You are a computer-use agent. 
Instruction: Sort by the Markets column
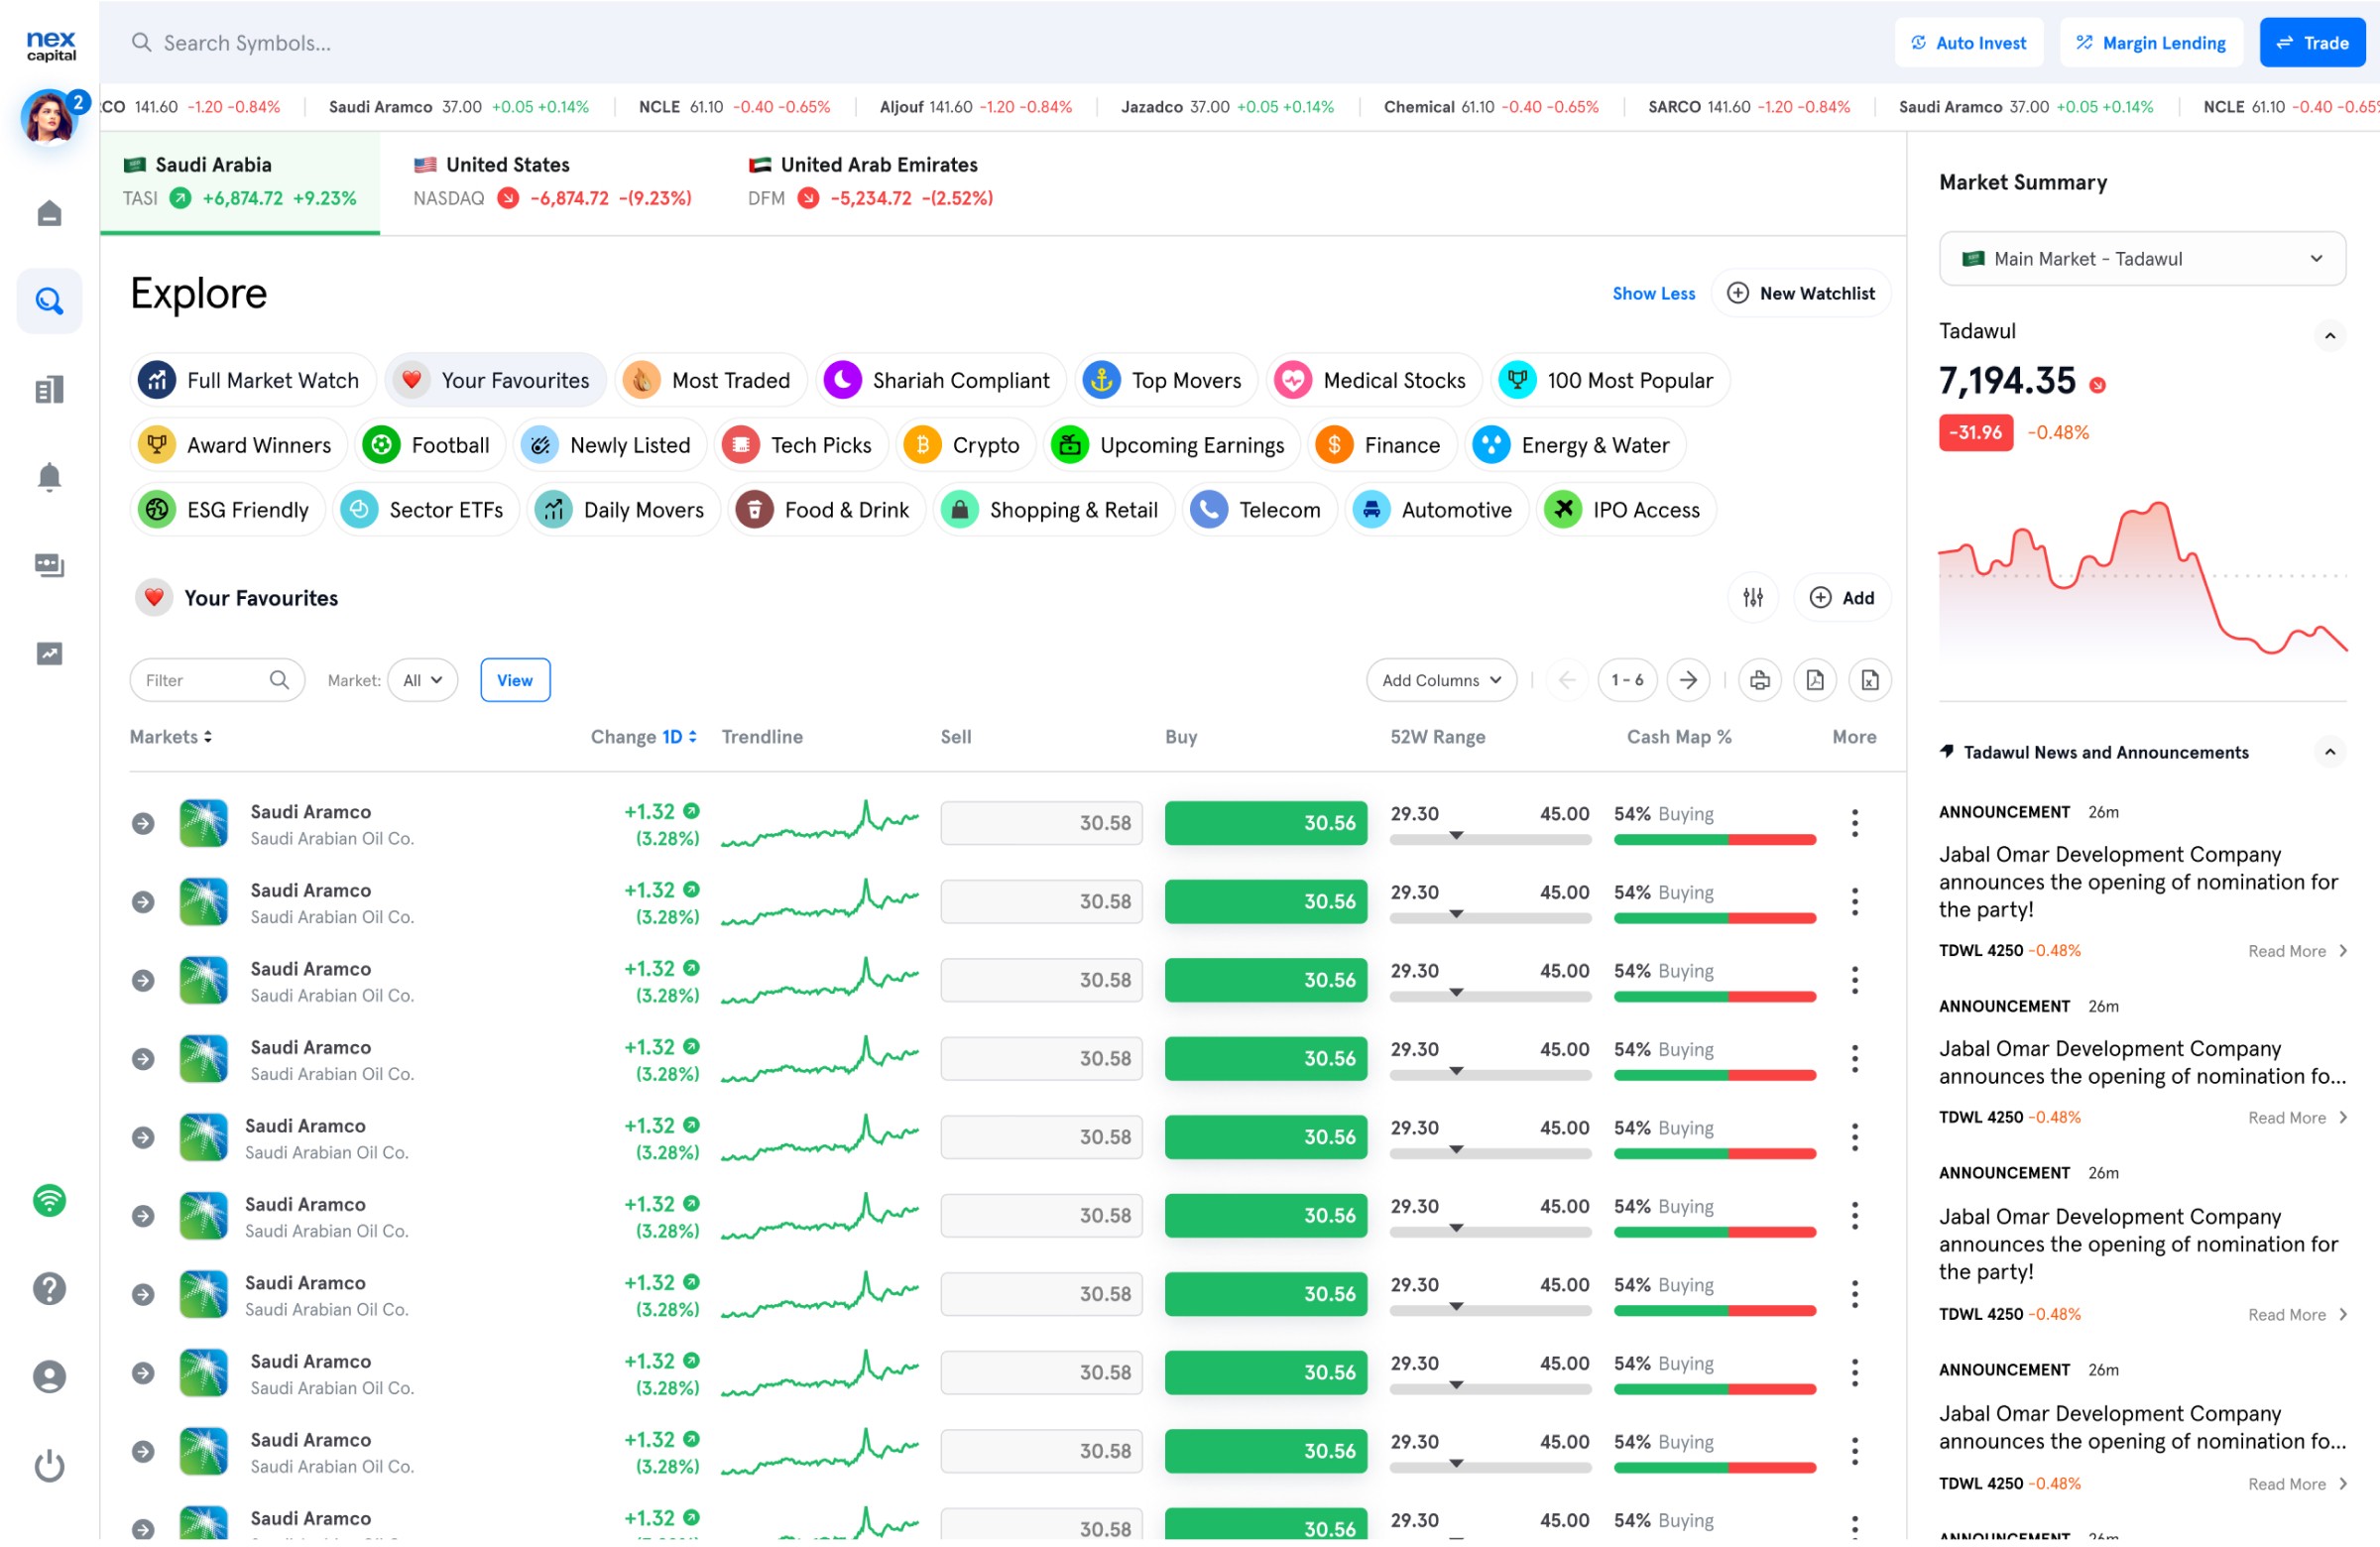[171, 737]
